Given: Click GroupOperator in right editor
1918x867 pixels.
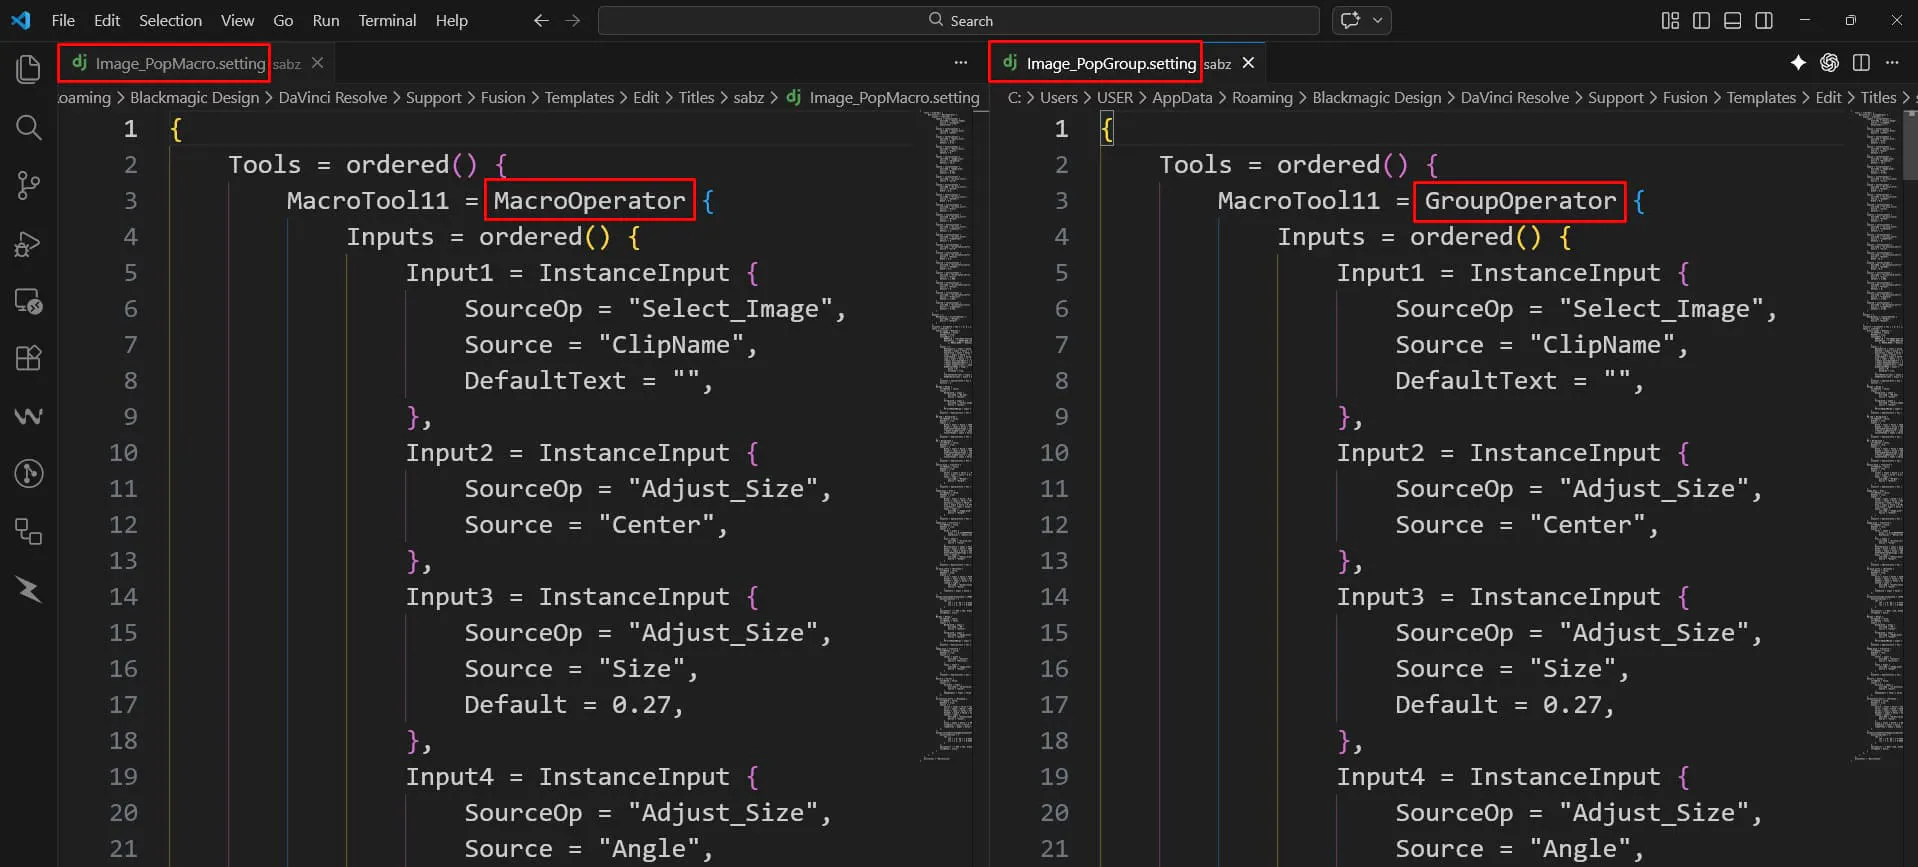Looking at the screenshot, I should coord(1520,200).
